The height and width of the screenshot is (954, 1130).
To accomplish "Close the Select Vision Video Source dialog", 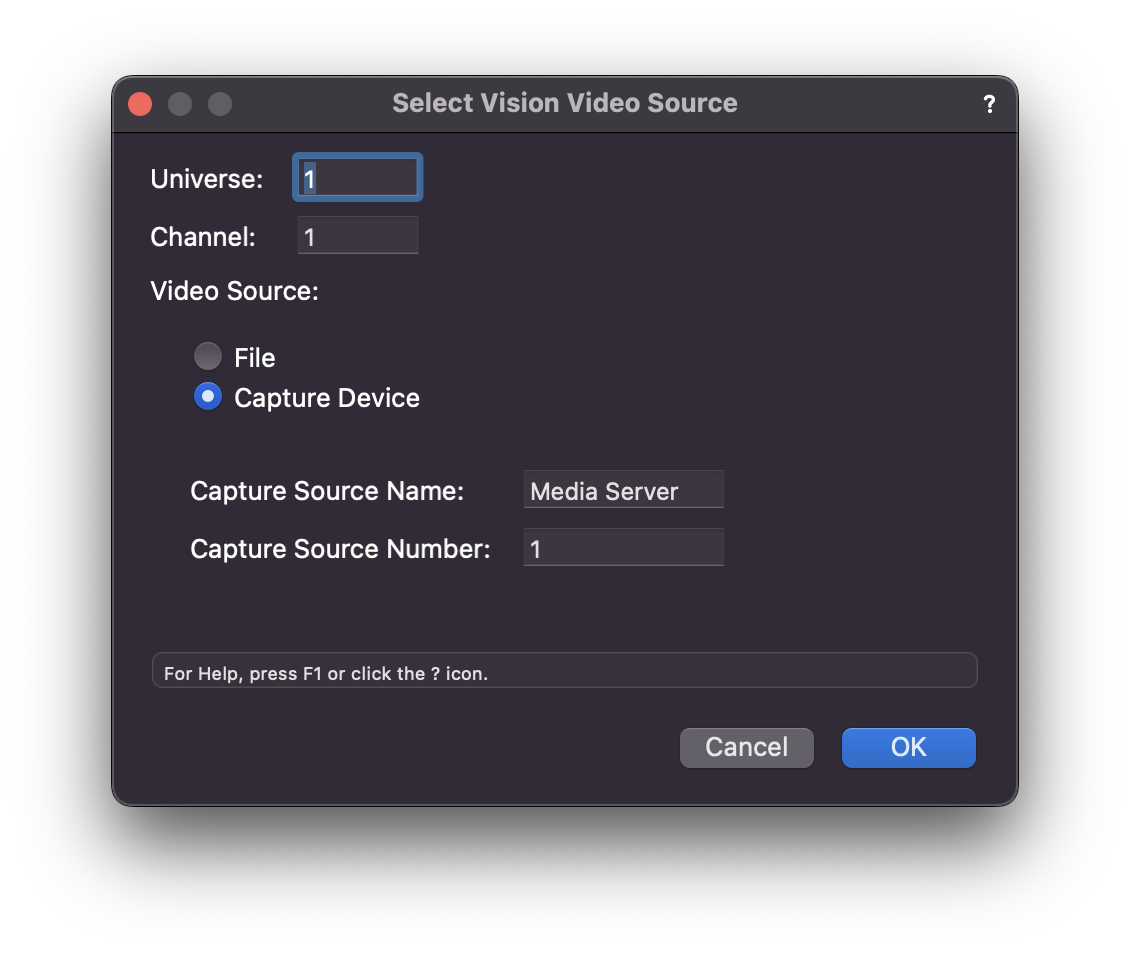I will click(140, 104).
